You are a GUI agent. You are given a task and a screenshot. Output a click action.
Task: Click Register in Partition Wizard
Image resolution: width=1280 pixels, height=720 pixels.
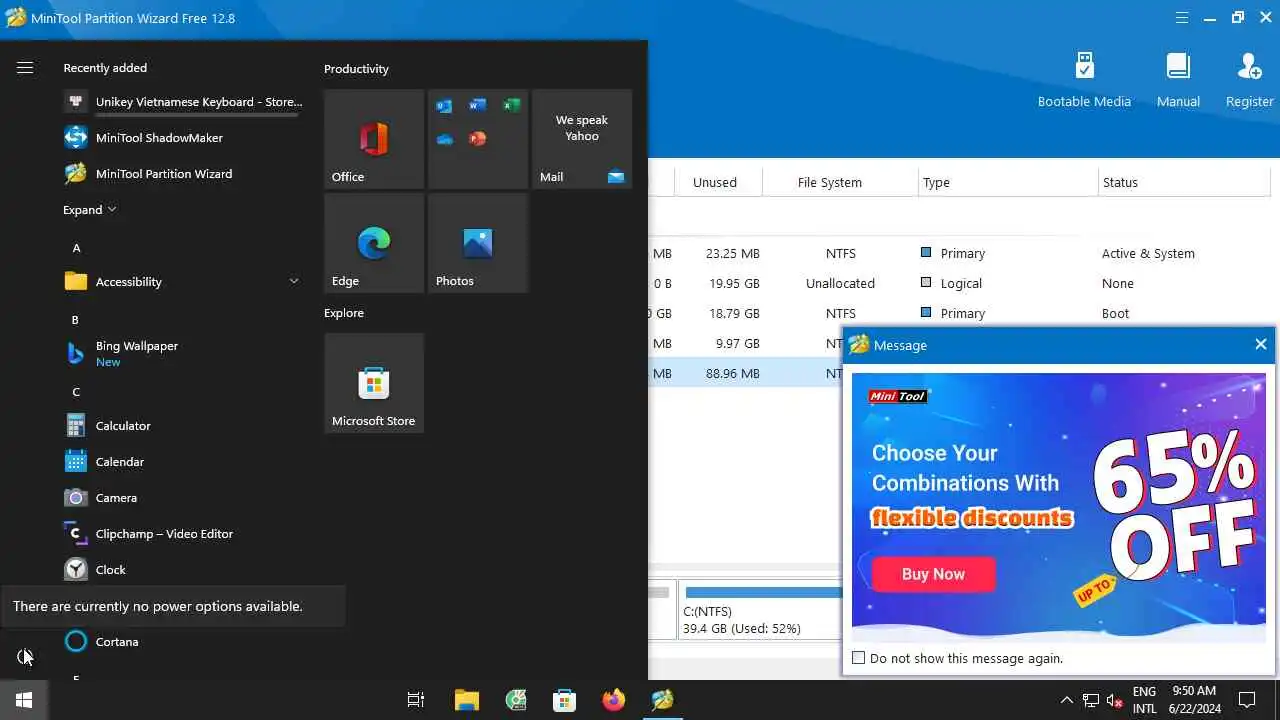[1249, 80]
